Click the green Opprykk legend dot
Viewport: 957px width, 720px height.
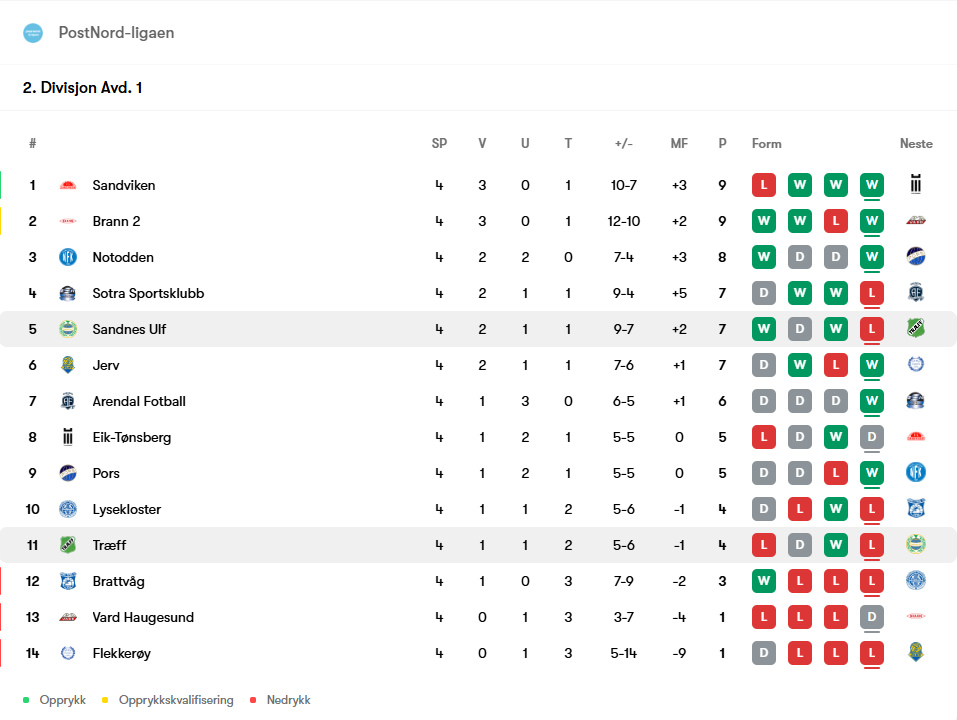[26, 700]
